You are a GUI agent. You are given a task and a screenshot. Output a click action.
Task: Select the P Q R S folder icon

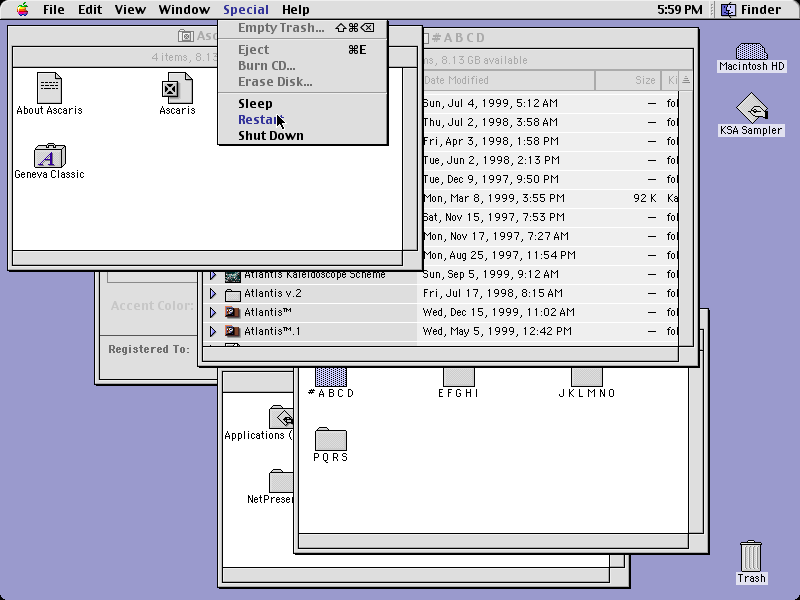331,438
